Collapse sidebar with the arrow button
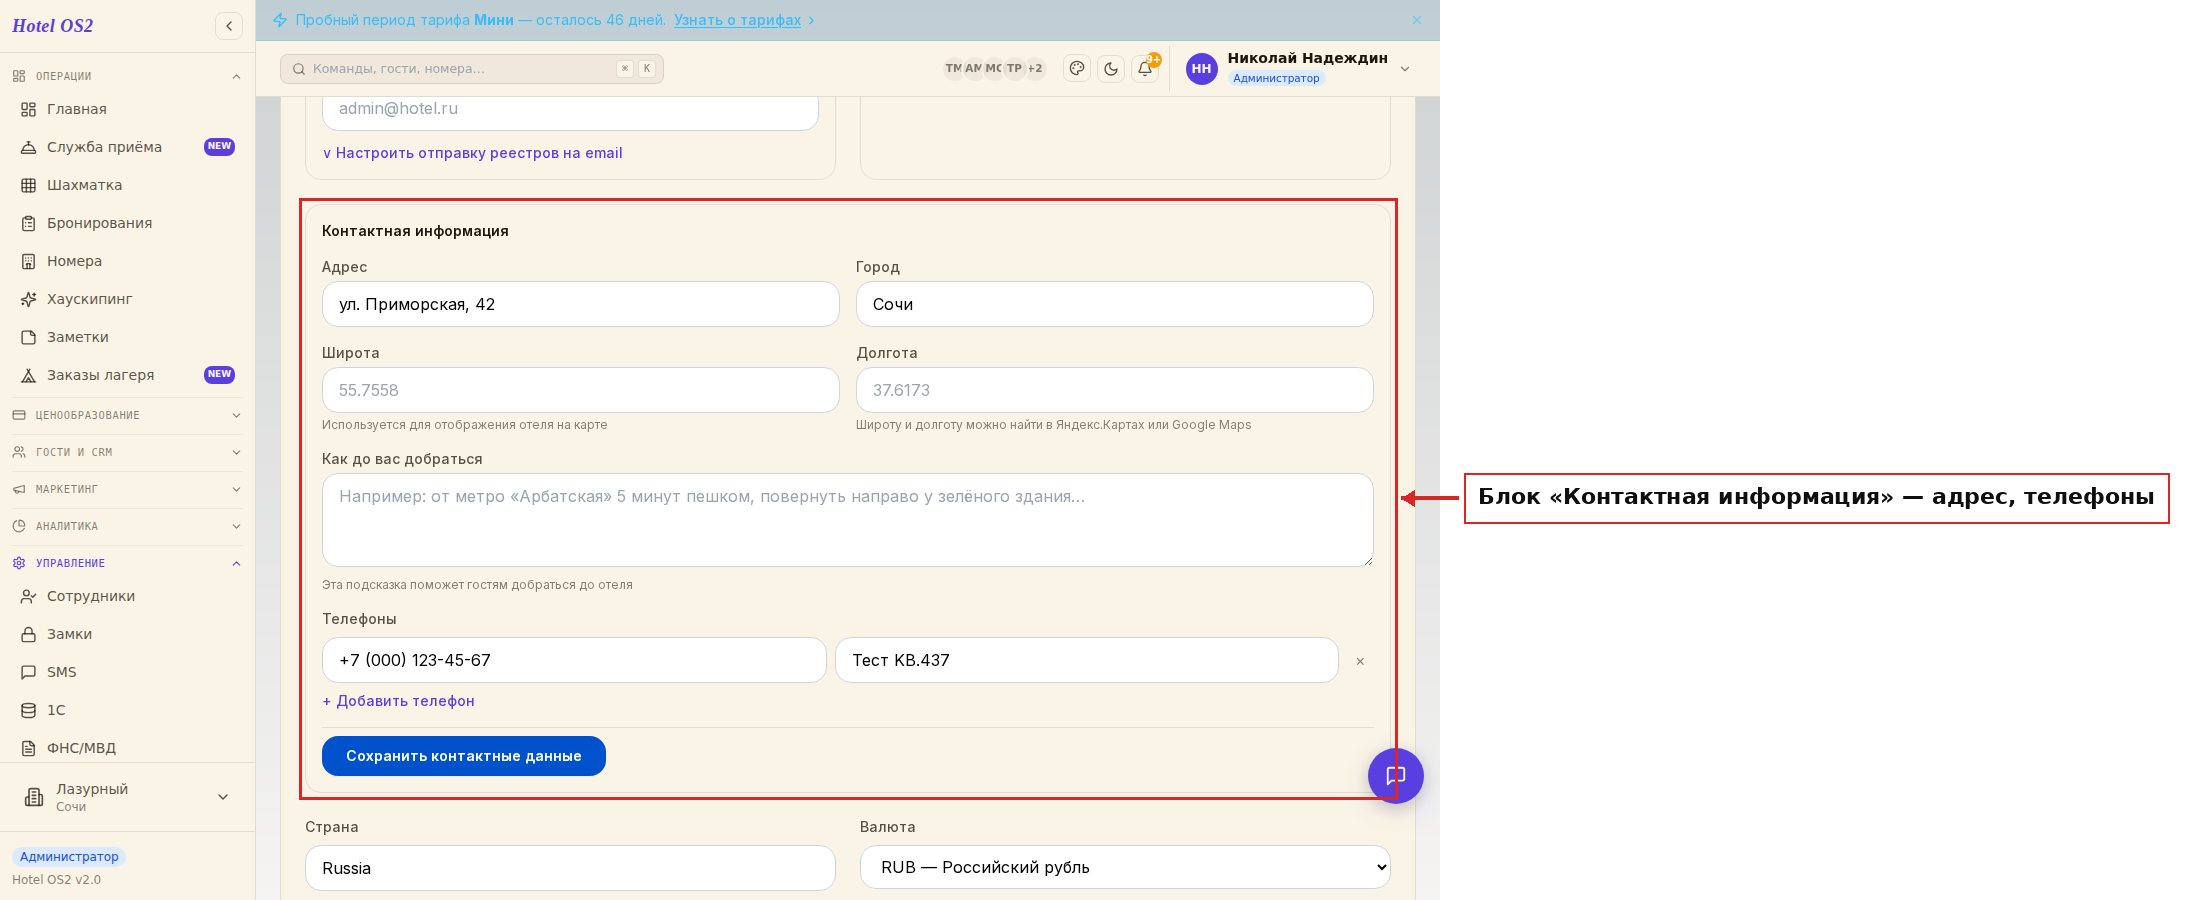The width and height of the screenshot is (2193, 900). 229,26
